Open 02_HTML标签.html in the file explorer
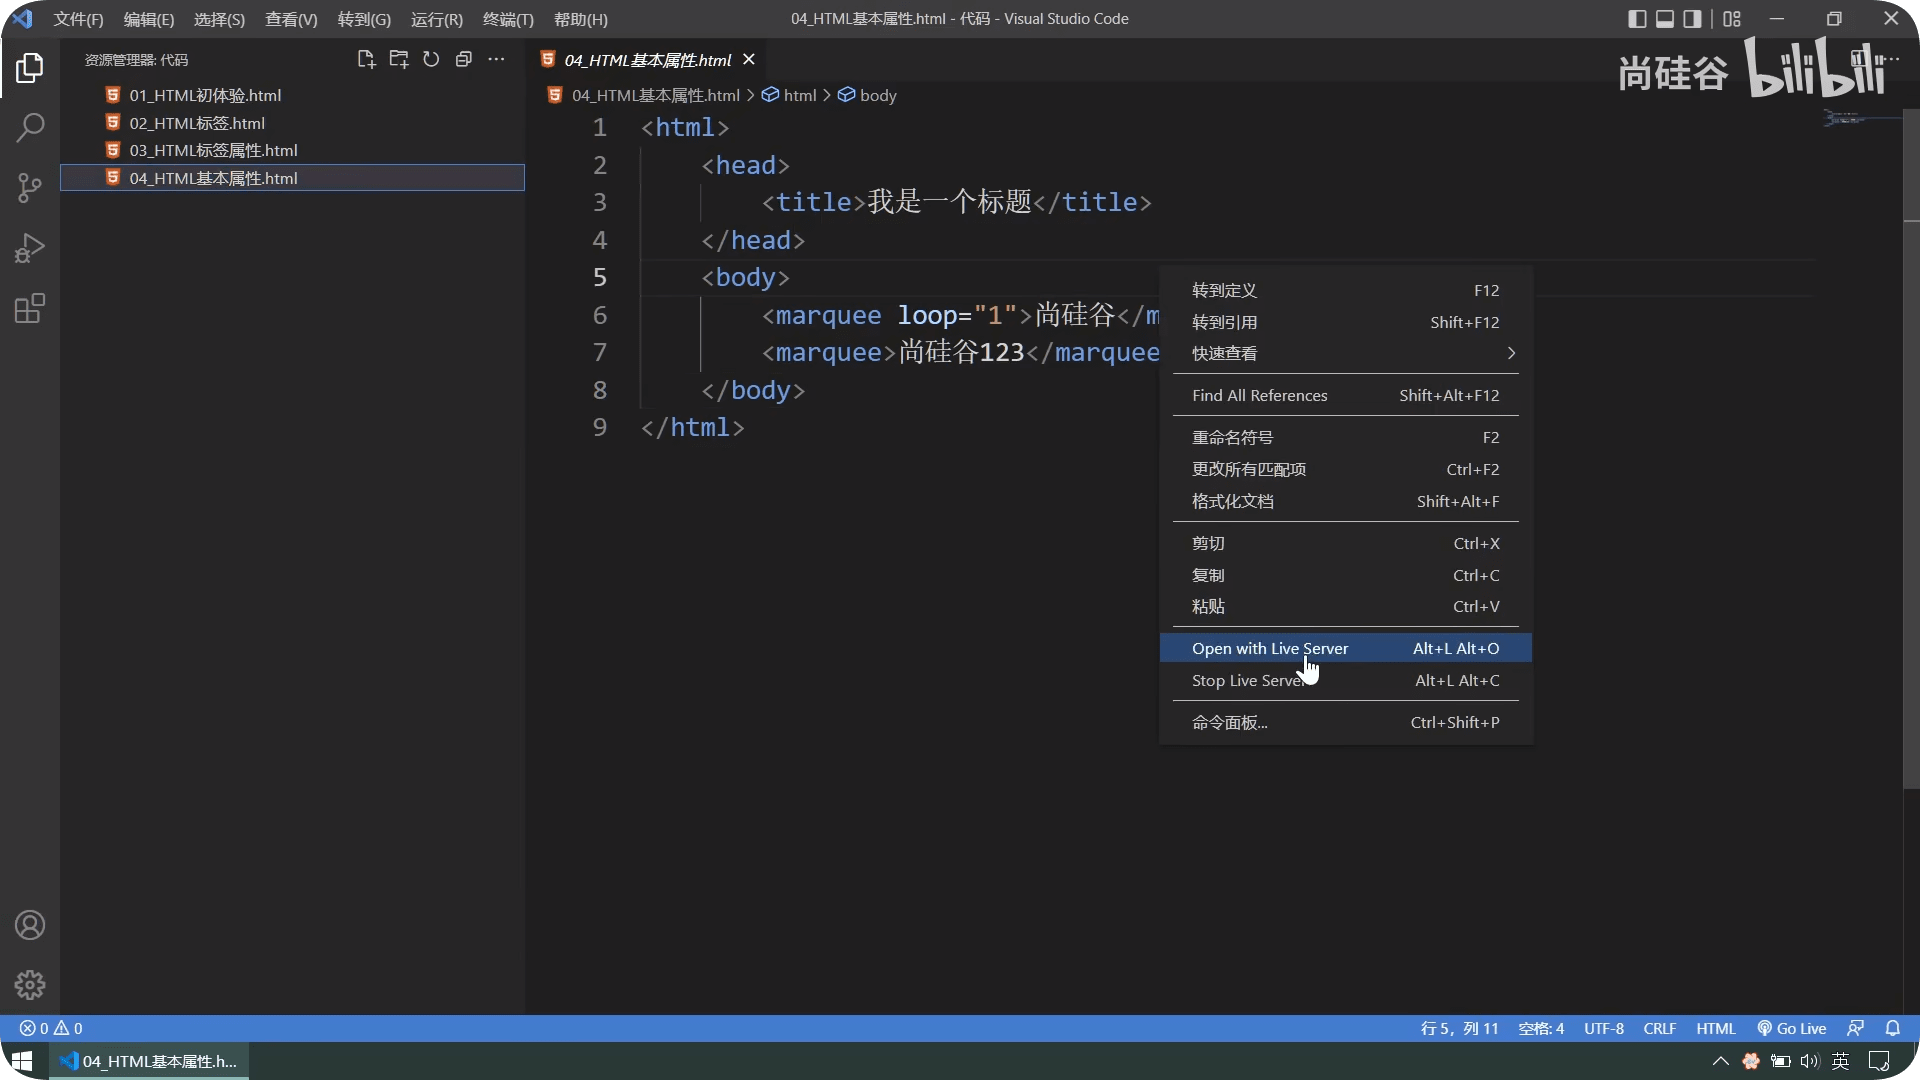Screen dimensions: 1920x1080 [x=197, y=123]
